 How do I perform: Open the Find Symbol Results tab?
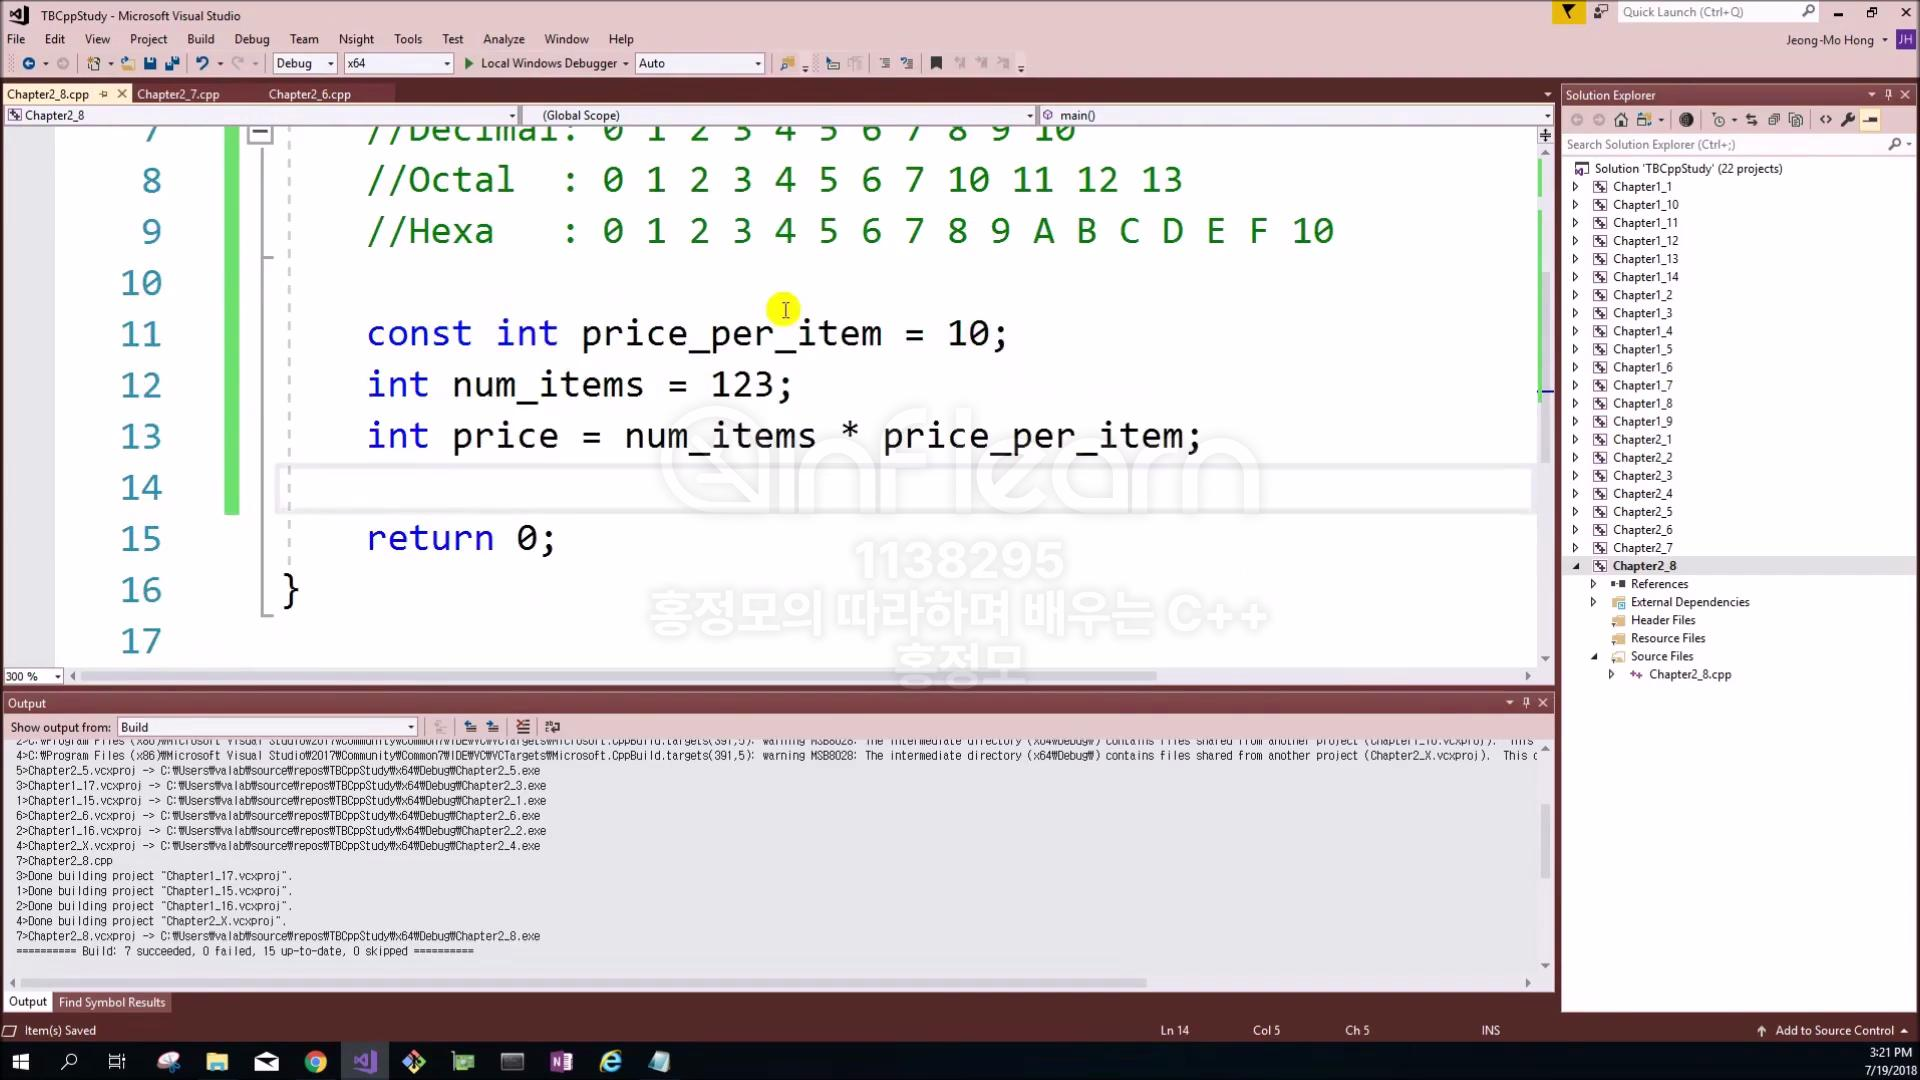[112, 1002]
